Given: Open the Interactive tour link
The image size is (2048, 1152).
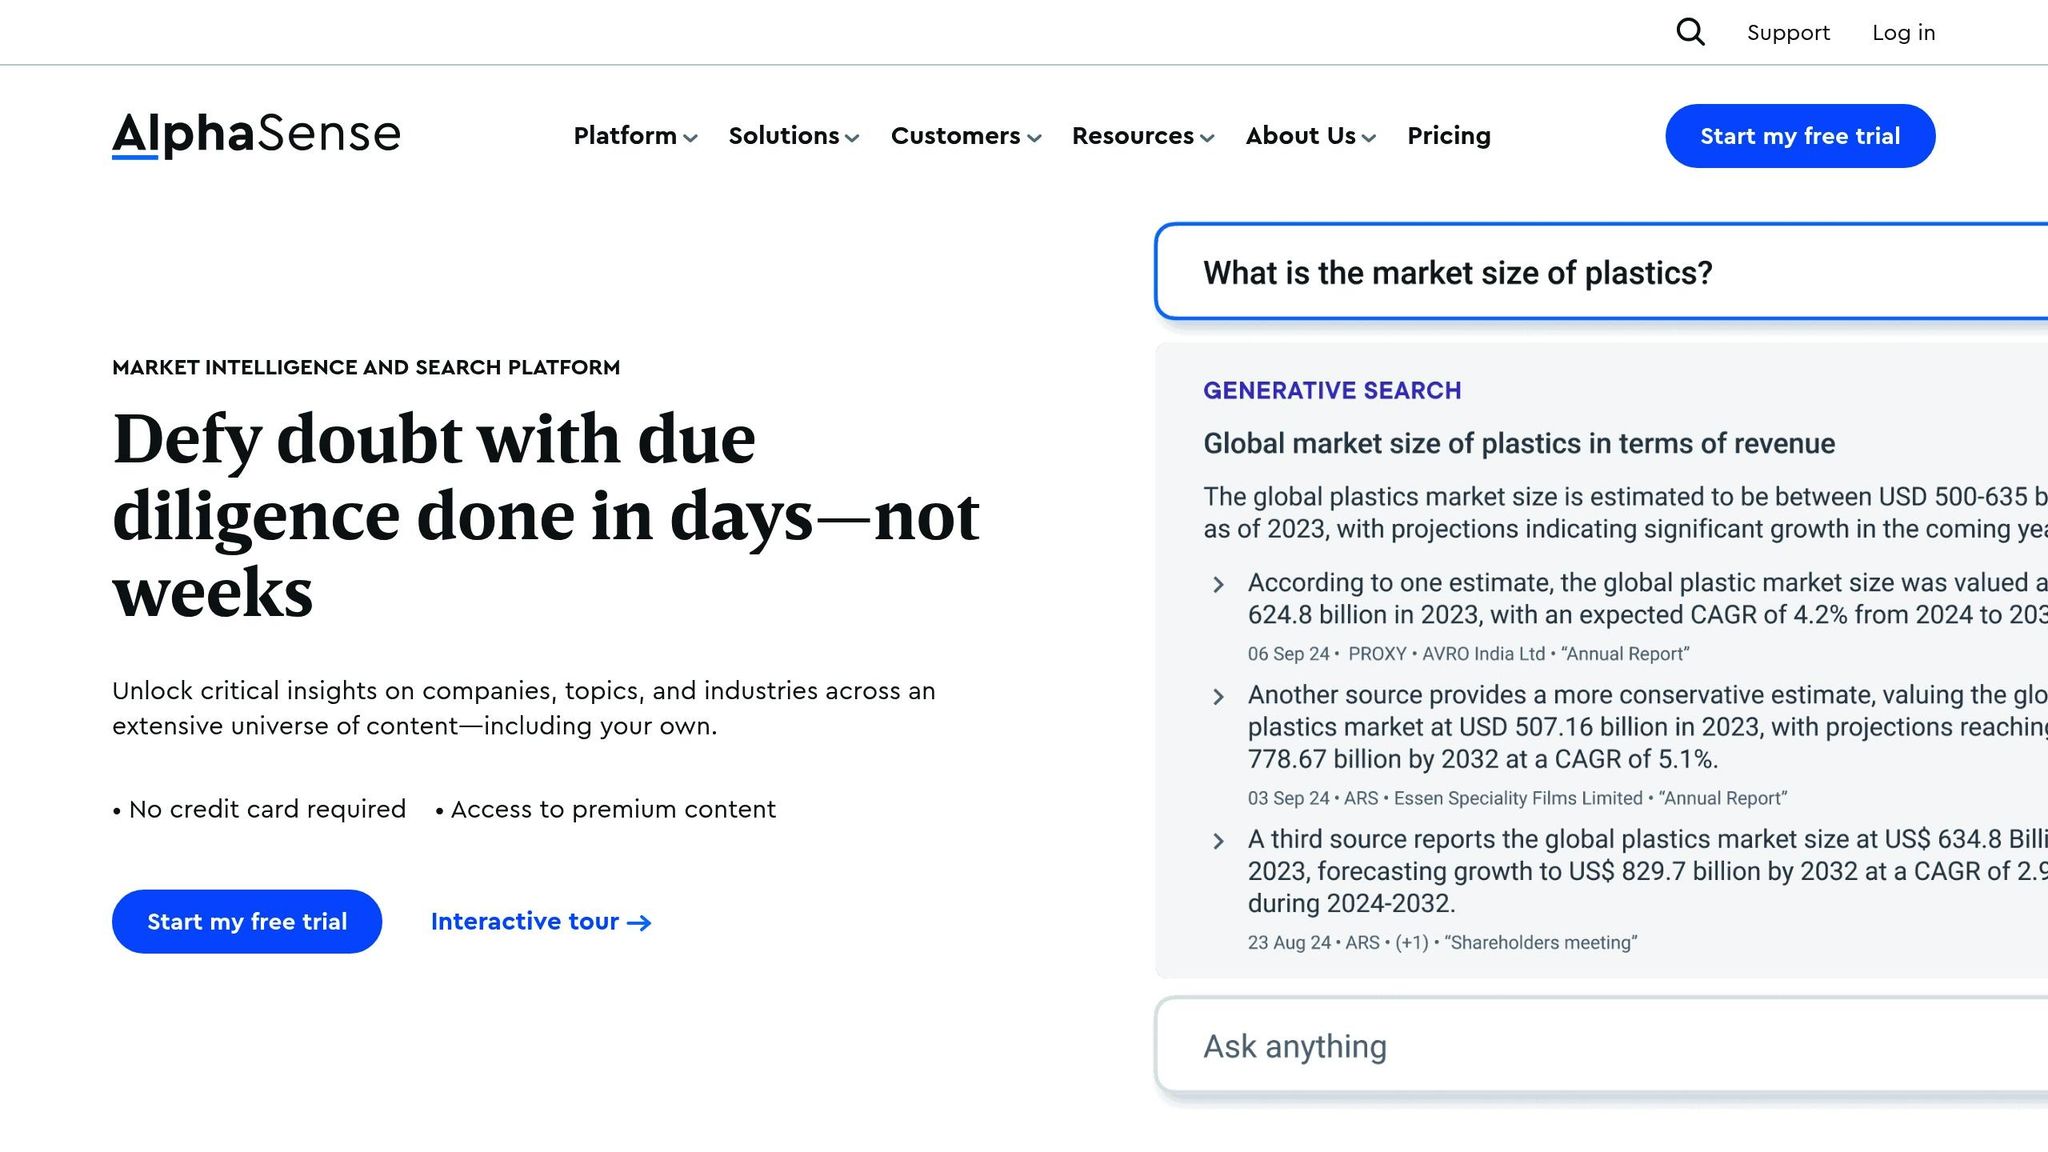Looking at the screenshot, I should 541,921.
